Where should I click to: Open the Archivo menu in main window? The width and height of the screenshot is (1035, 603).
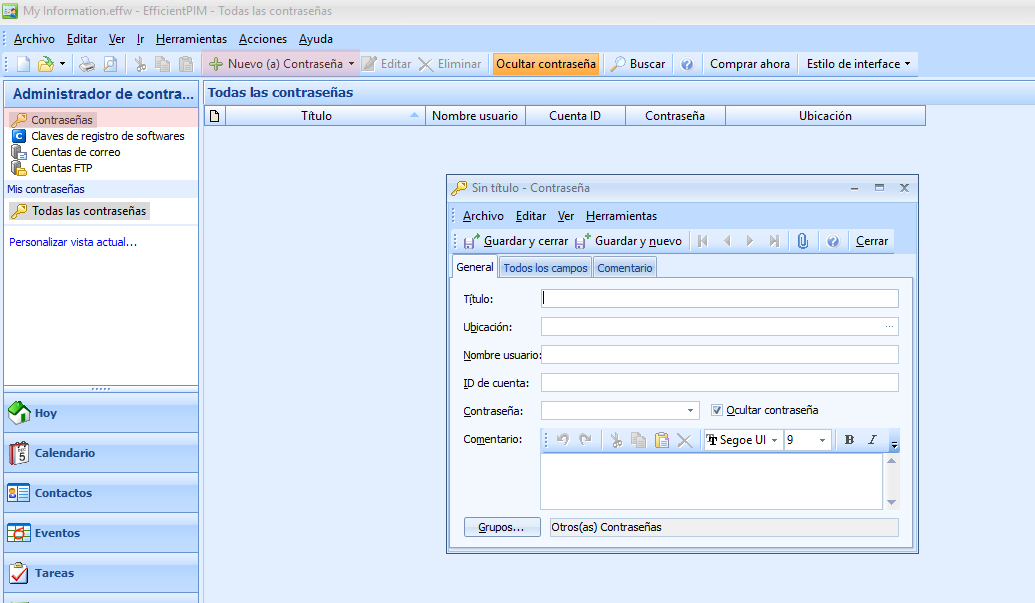point(34,39)
